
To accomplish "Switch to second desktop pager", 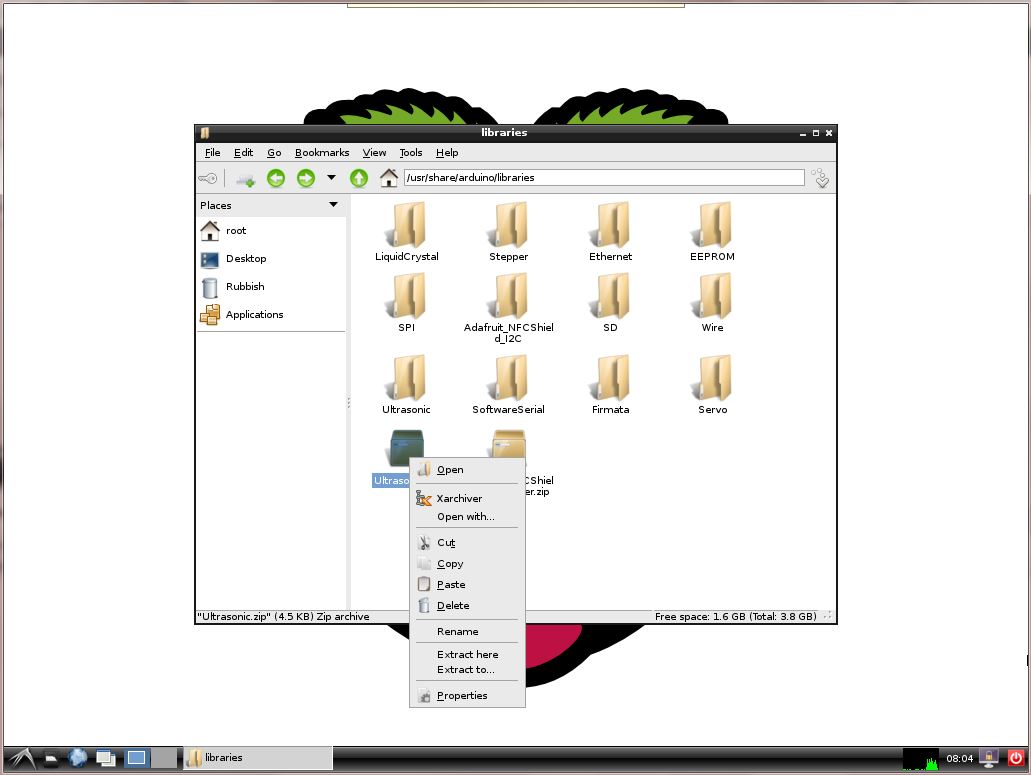I will pyautogui.click(x=164, y=758).
